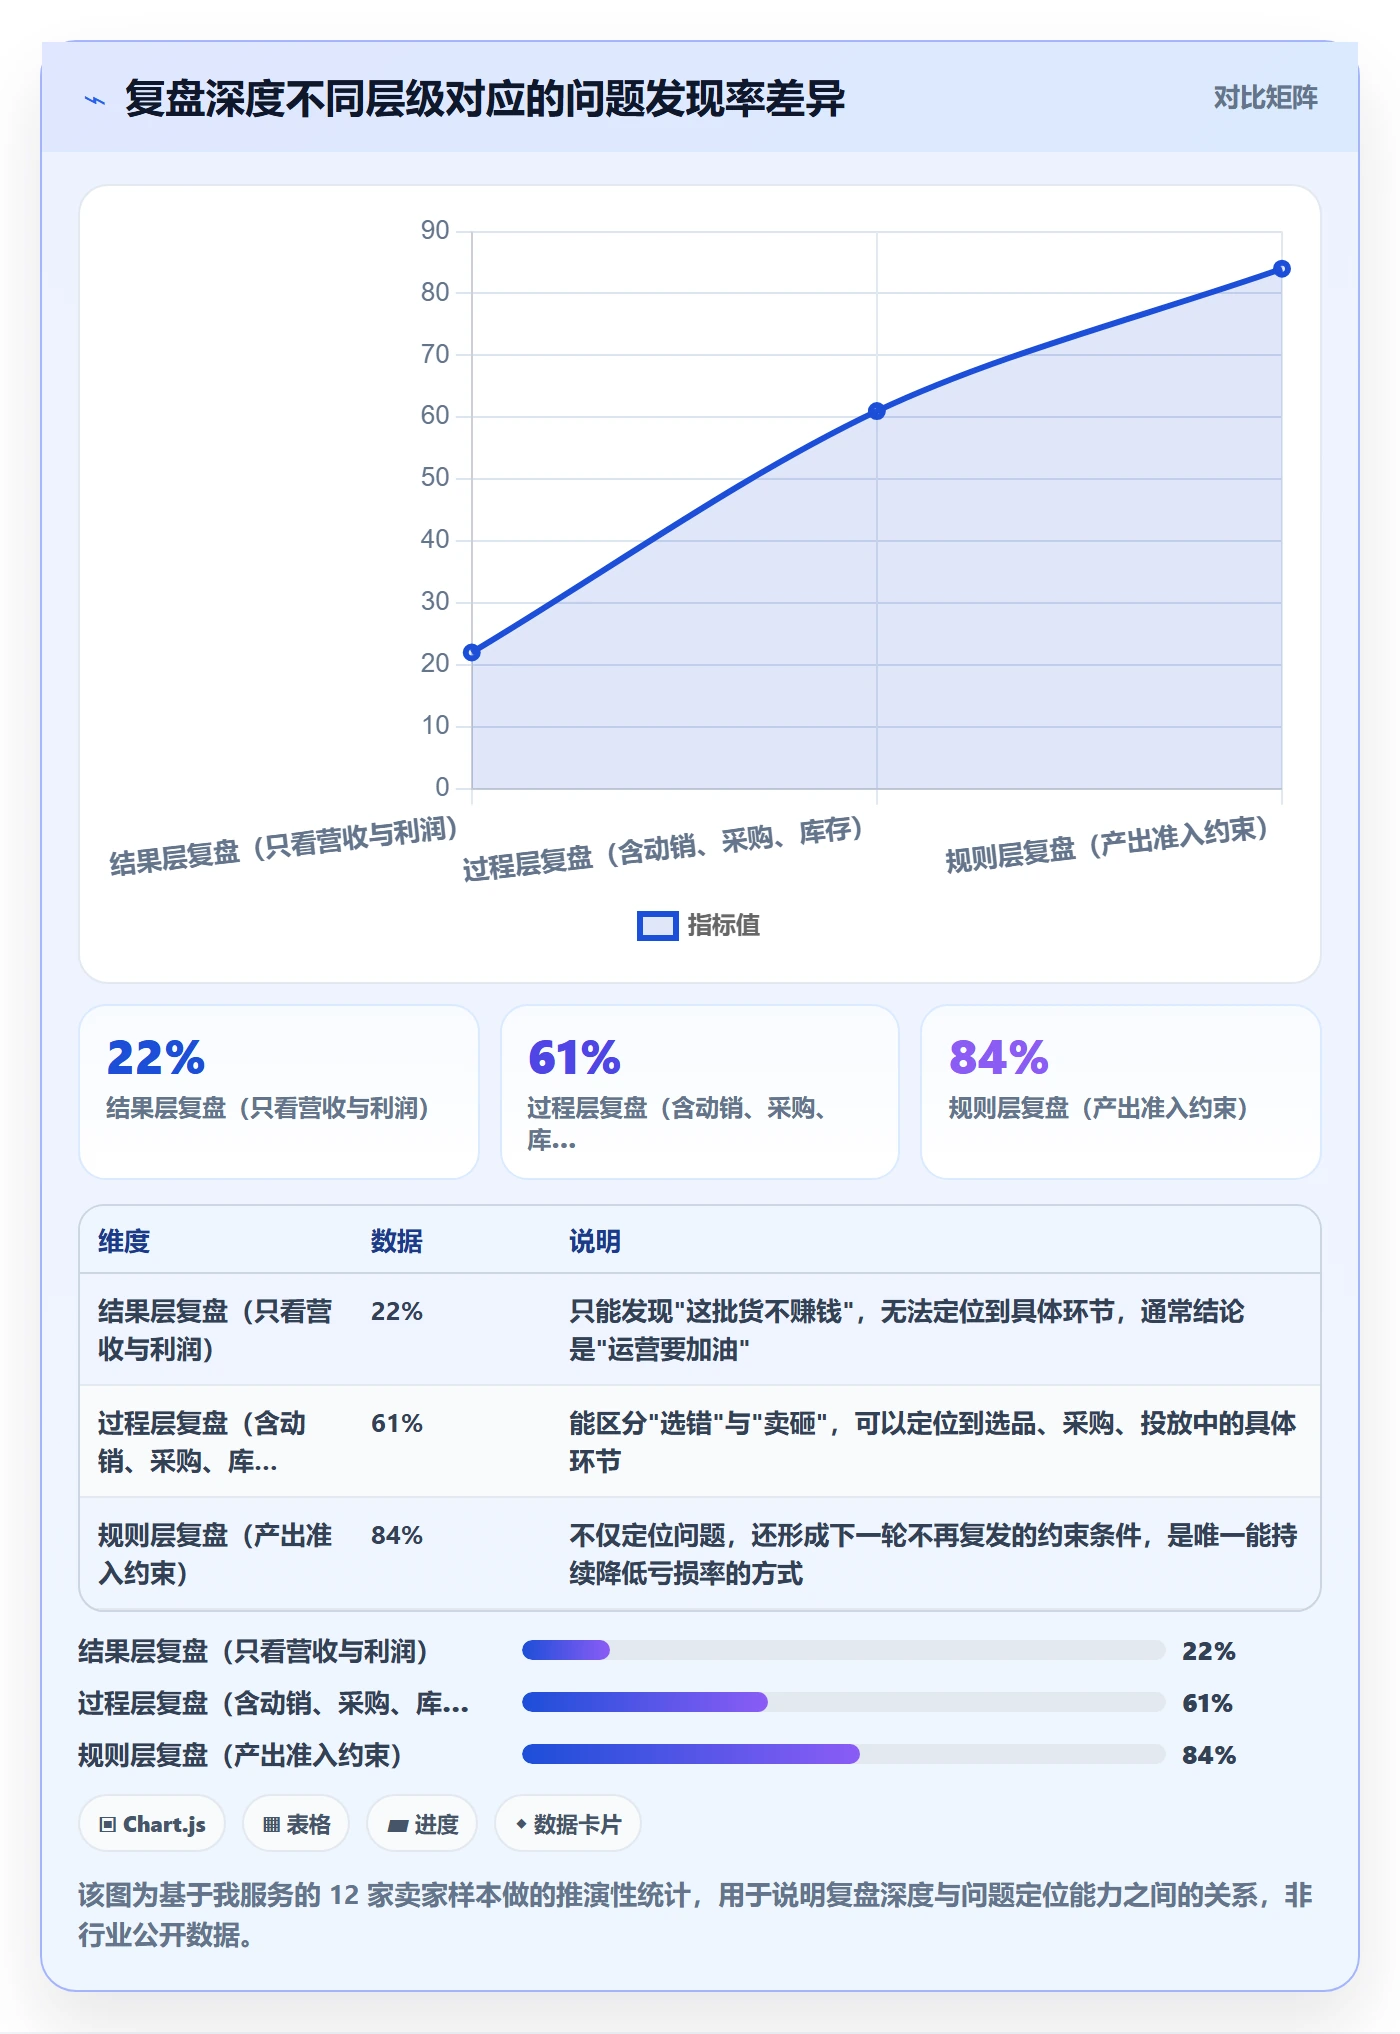1400x2034 pixels.
Task: Click the y-axis tick label 50
Action: click(x=435, y=478)
